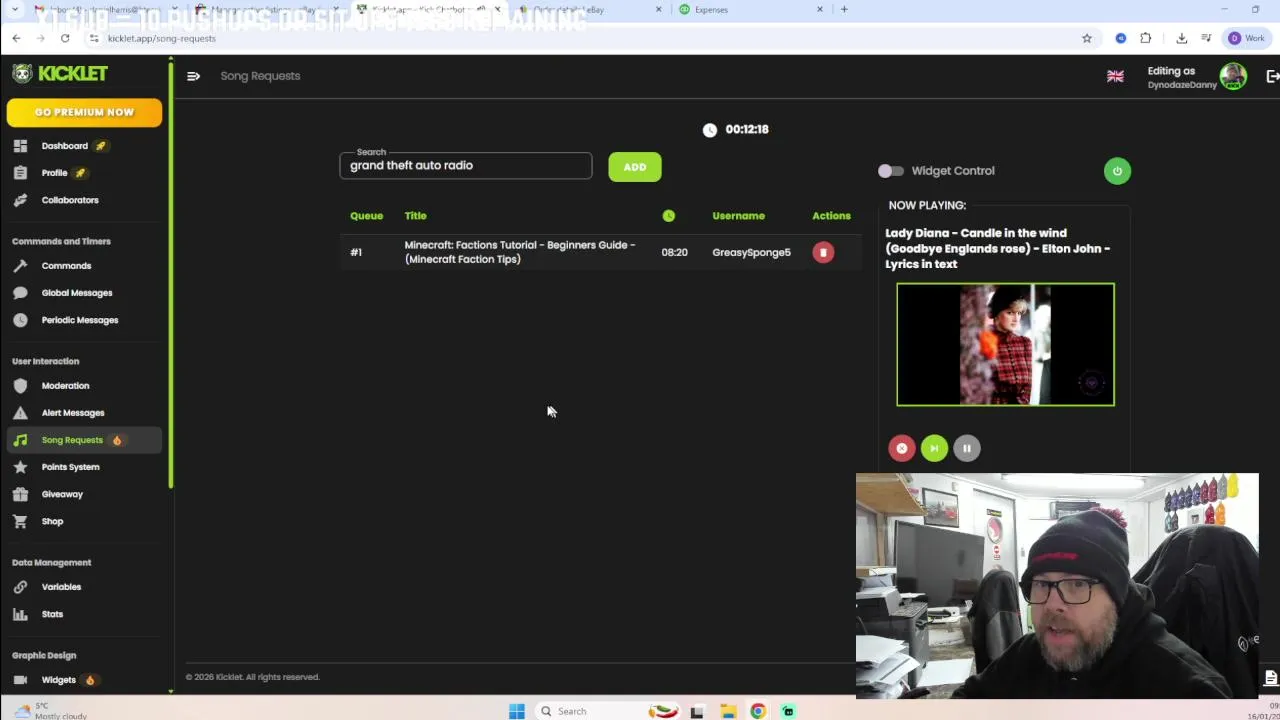Open tab search dropdown in browser
The image size is (1280, 720).
[x=14, y=10]
